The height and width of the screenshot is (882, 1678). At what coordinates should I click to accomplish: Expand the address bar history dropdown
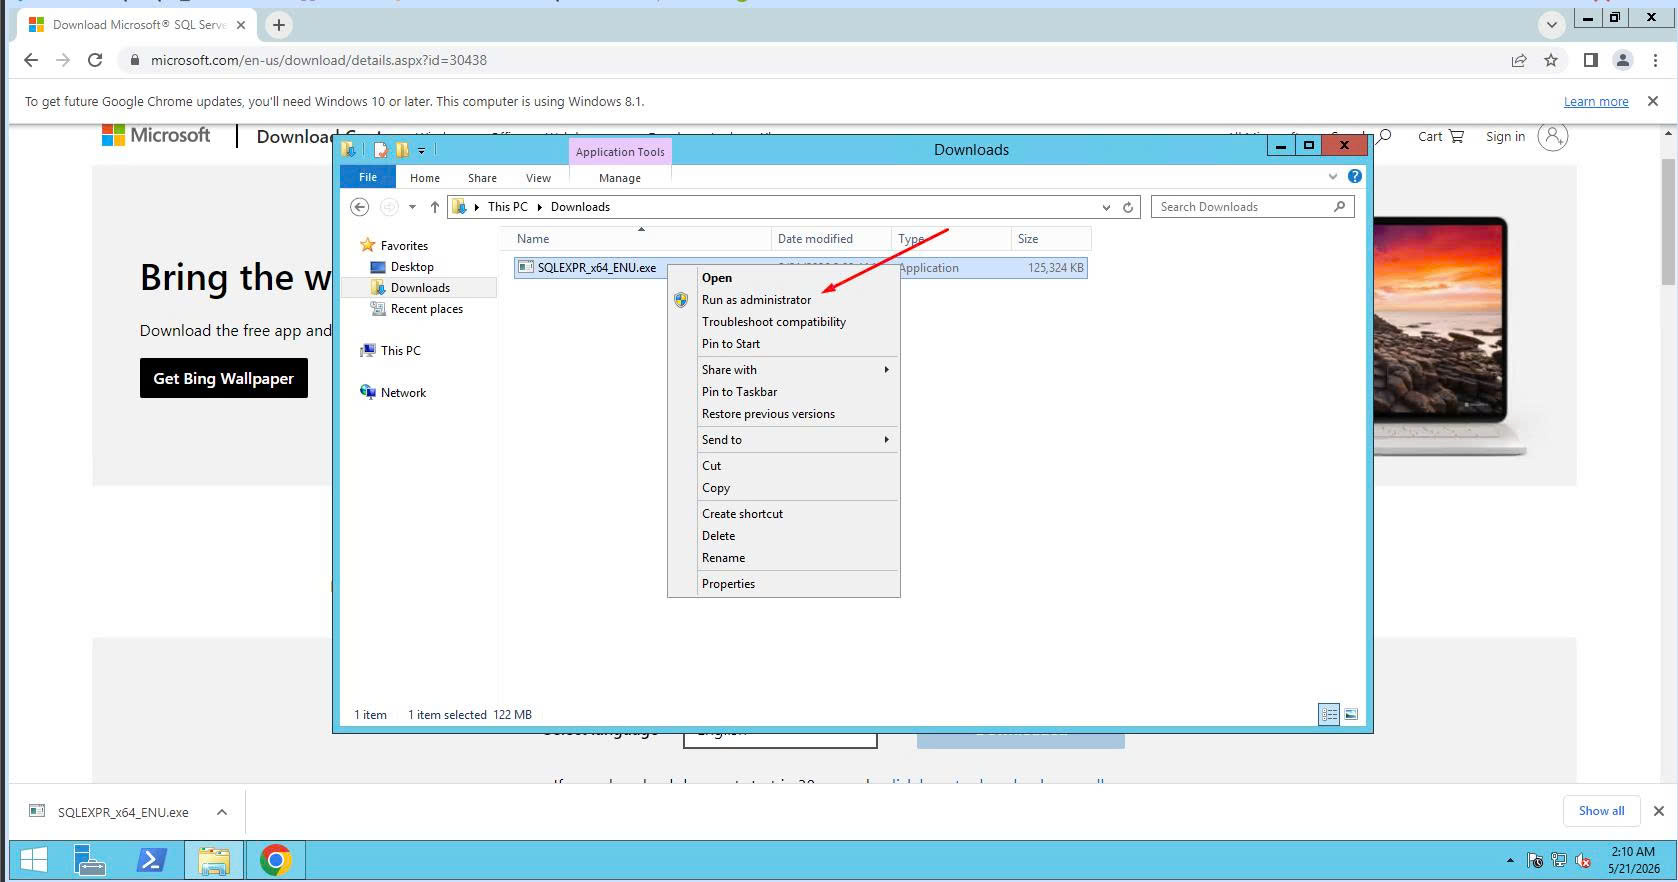tap(1106, 207)
